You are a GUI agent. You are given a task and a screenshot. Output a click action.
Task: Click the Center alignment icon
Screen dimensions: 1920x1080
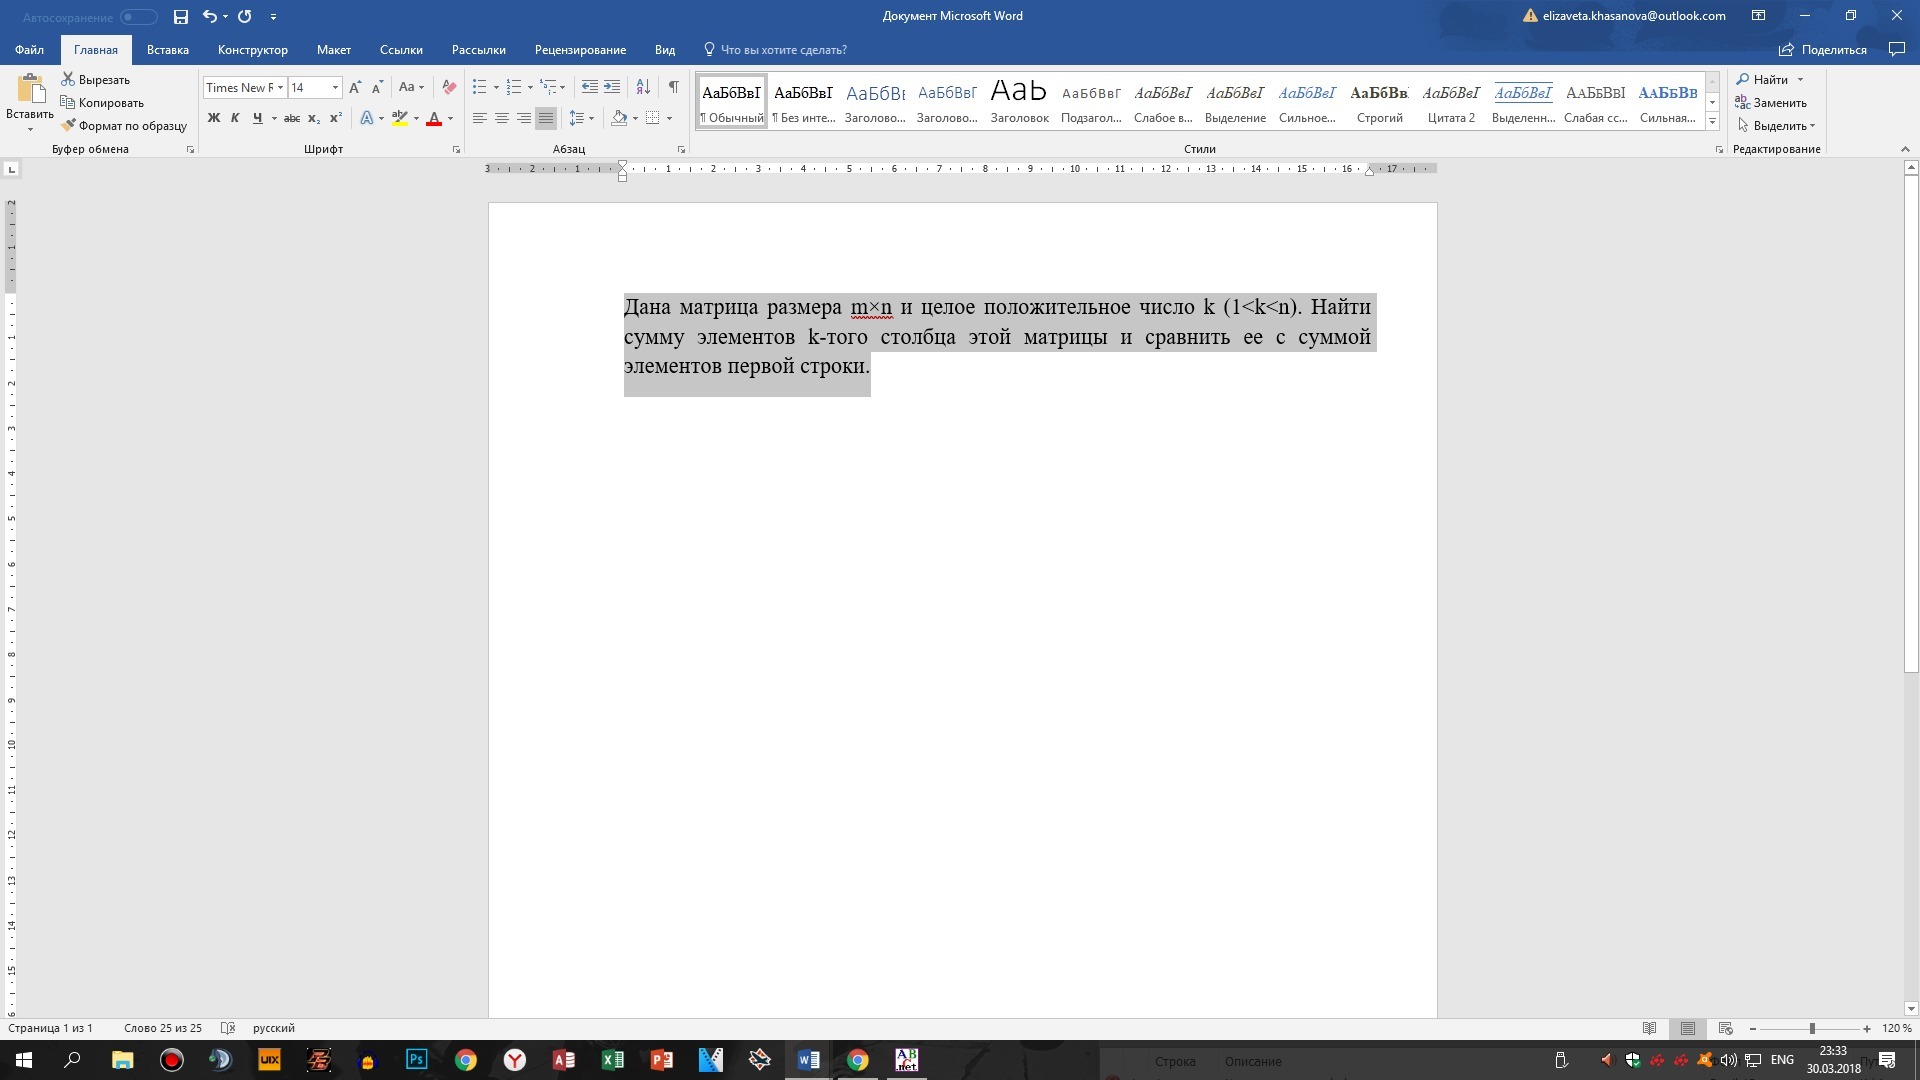(502, 118)
